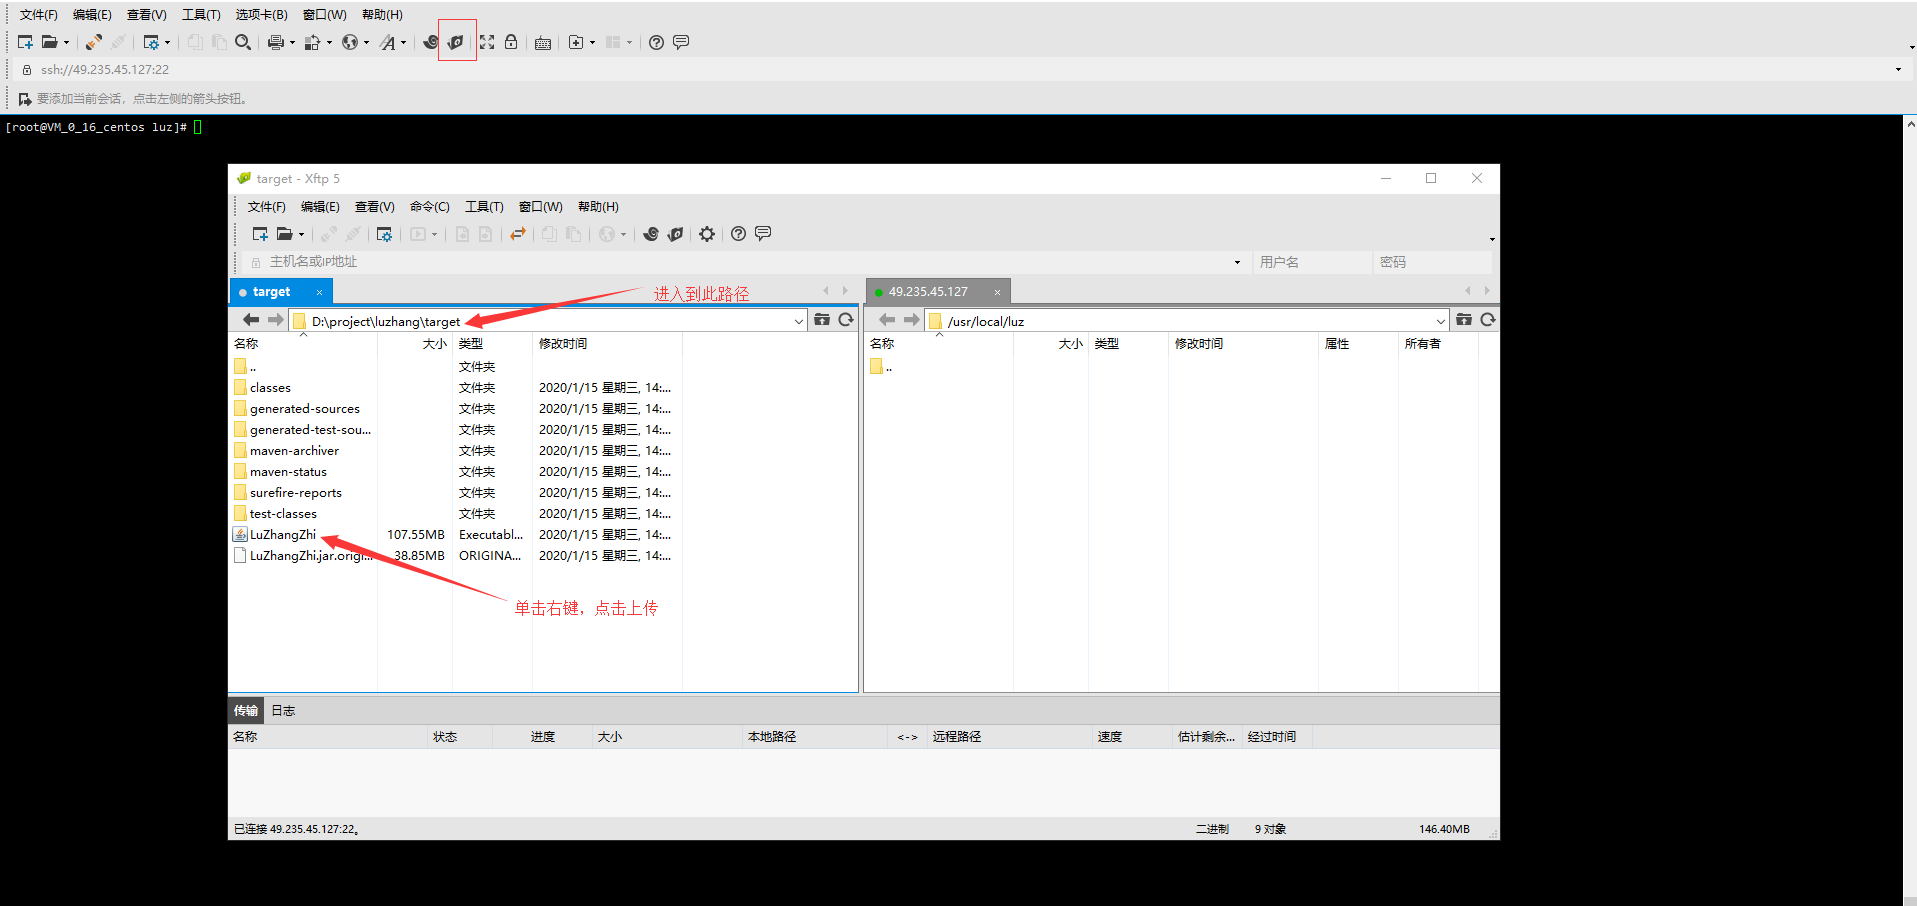The height and width of the screenshot is (906, 1917).
Task: Close the 49.235.45.127 tab
Action: 997,292
